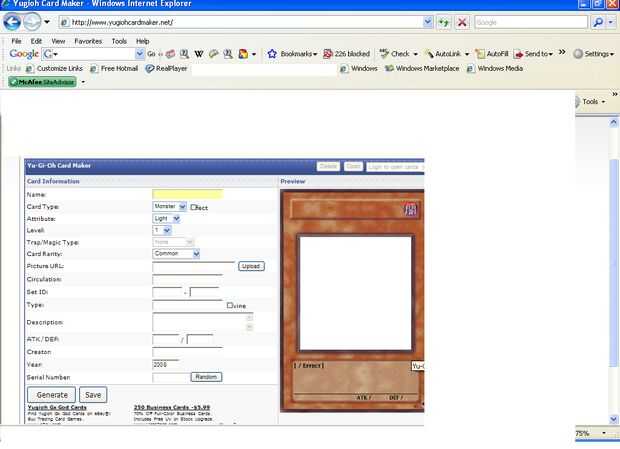Open the RealPlayer link in Links bar
This screenshot has height=449, width=620.
[166, 68]
